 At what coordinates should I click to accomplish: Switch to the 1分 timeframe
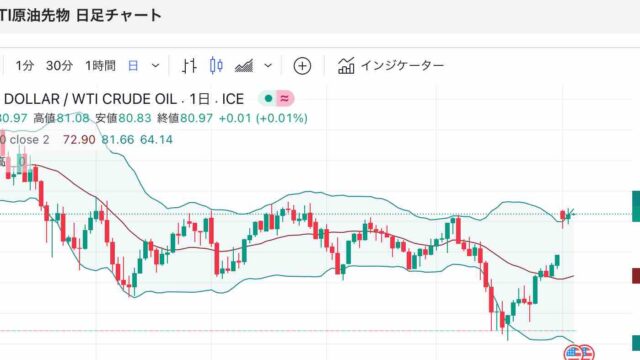24,66
